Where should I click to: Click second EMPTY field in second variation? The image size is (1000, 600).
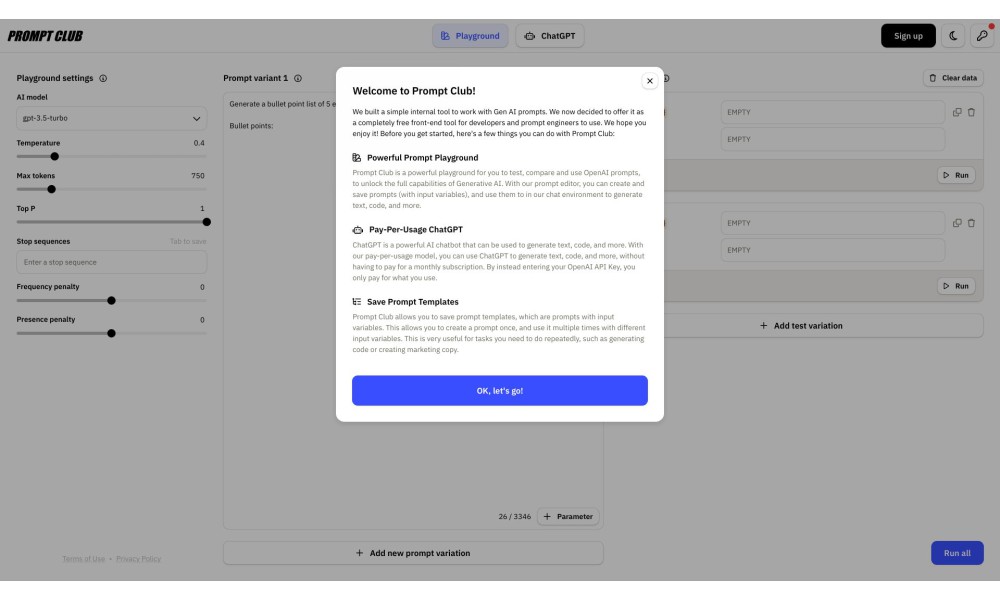[832, 250]
